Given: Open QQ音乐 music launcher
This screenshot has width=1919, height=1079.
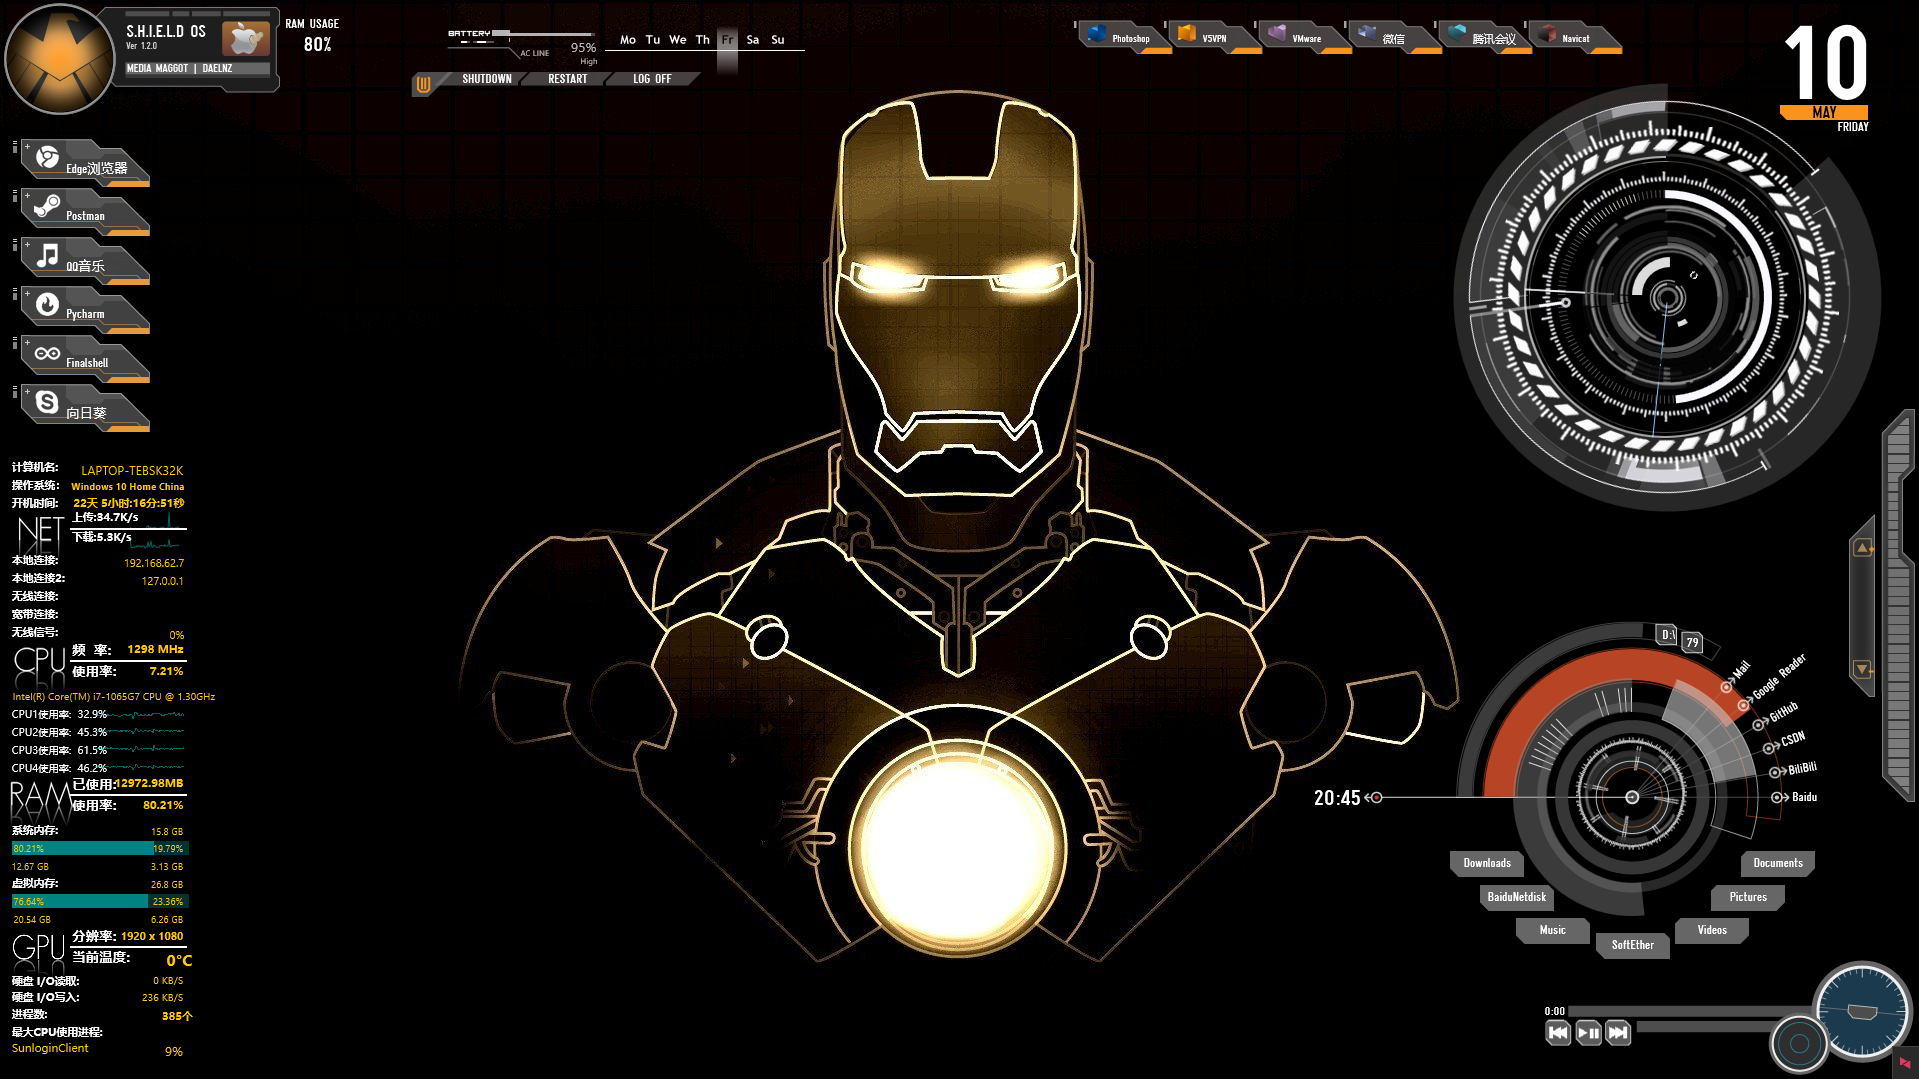Looking at the screenshot, I should coord(85,260).
